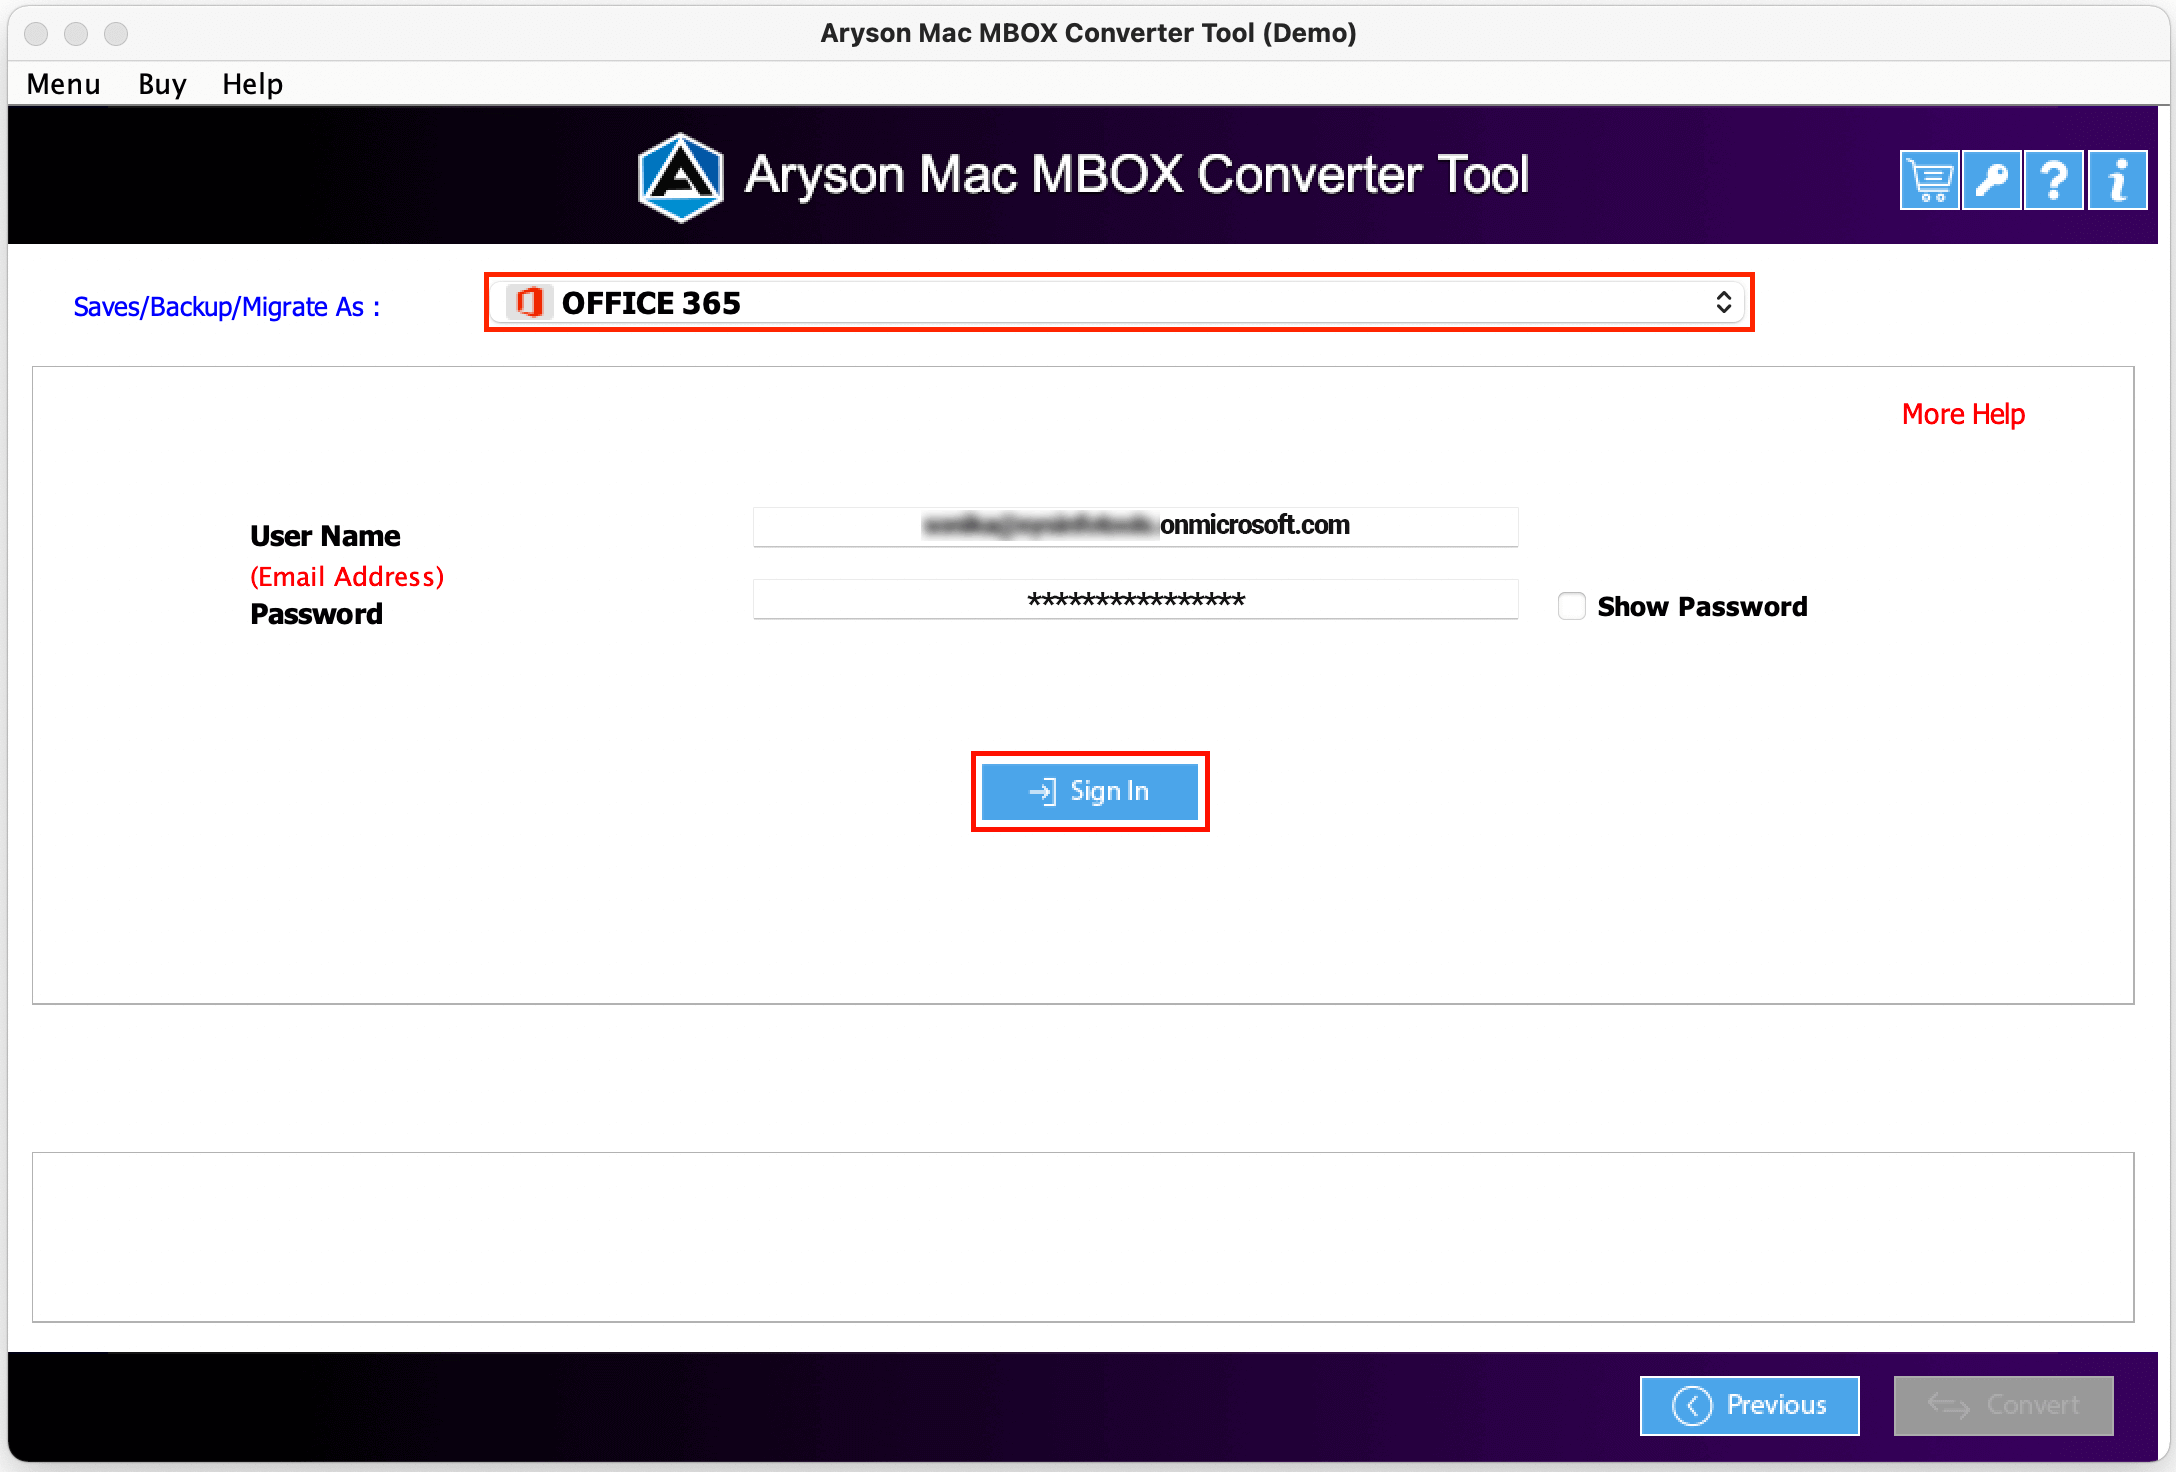The height and width of the screenshot is (1472, 2176).
Task: Click the "(Email Address)" red label
Action: (347, 576)
